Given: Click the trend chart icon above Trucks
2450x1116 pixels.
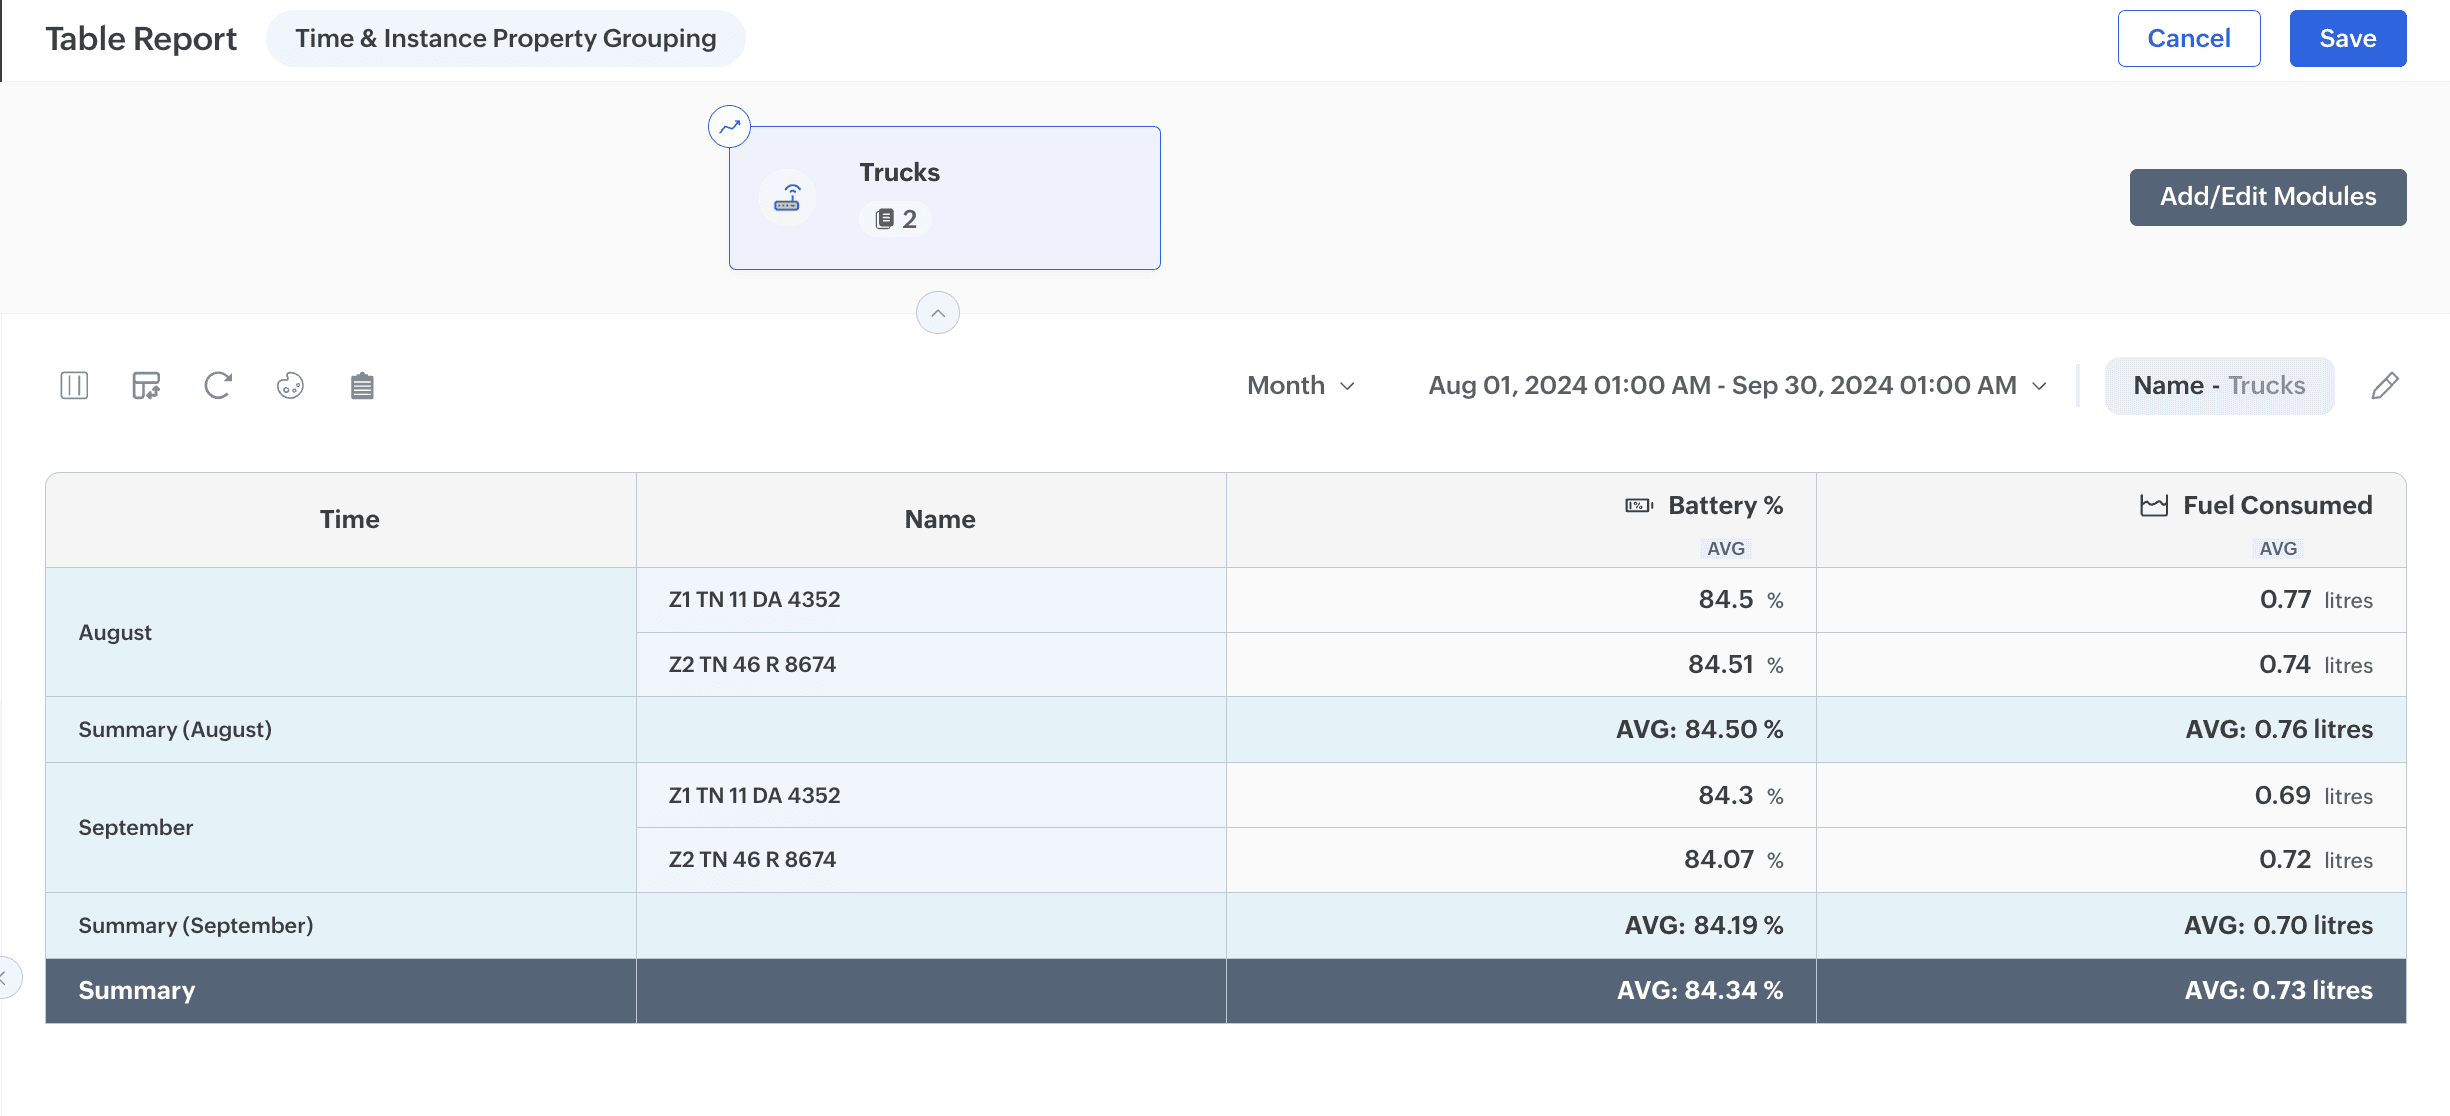Looking at the screenshot, I should click(730, 127).
